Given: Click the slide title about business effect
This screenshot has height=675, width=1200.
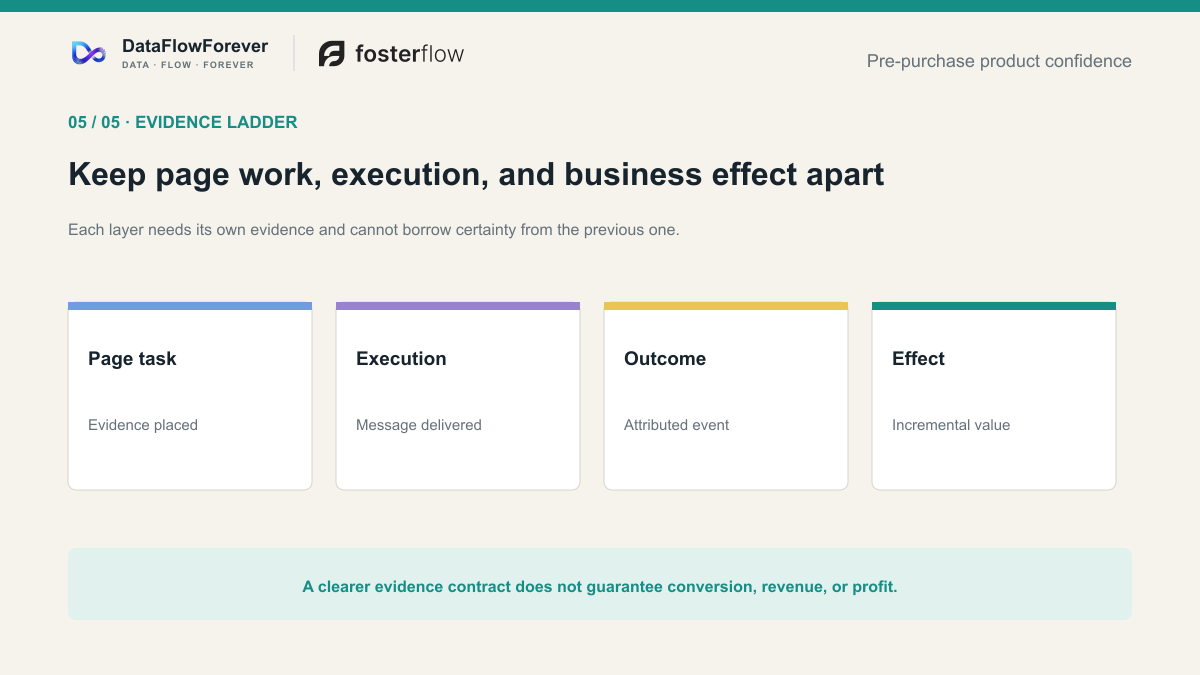Looking at the screenshot, I should [x=476, y=174].
